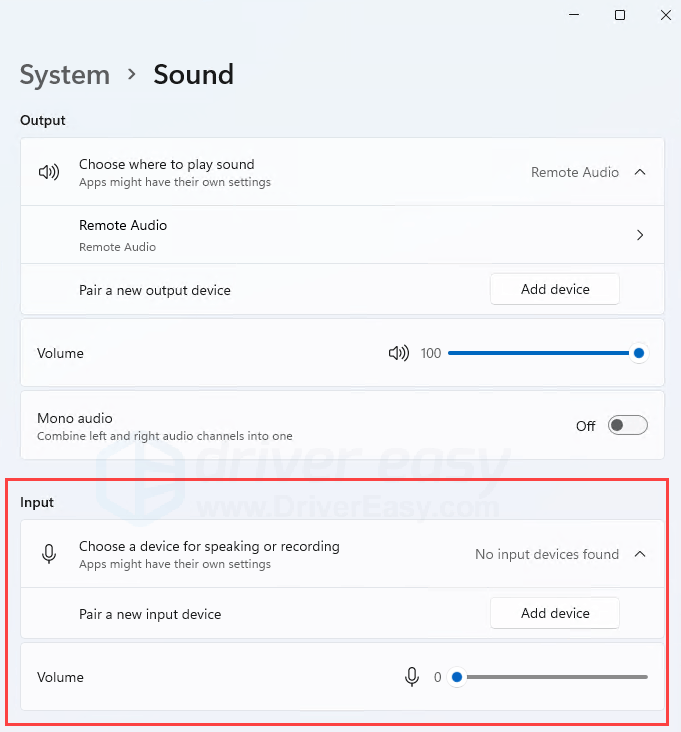Toggle the Mono audio switch
Screen dimensions: 681x732
pos(627,425)
